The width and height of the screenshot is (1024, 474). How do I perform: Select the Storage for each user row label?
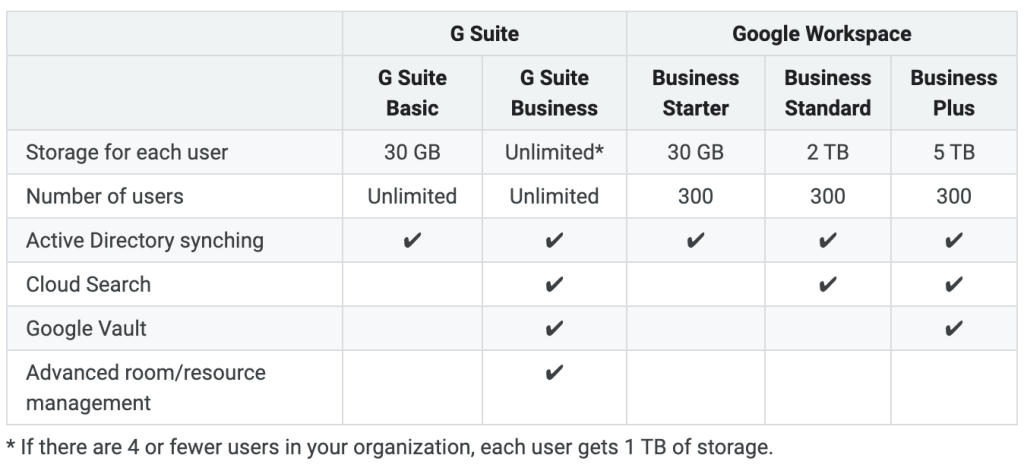point(127,153)
